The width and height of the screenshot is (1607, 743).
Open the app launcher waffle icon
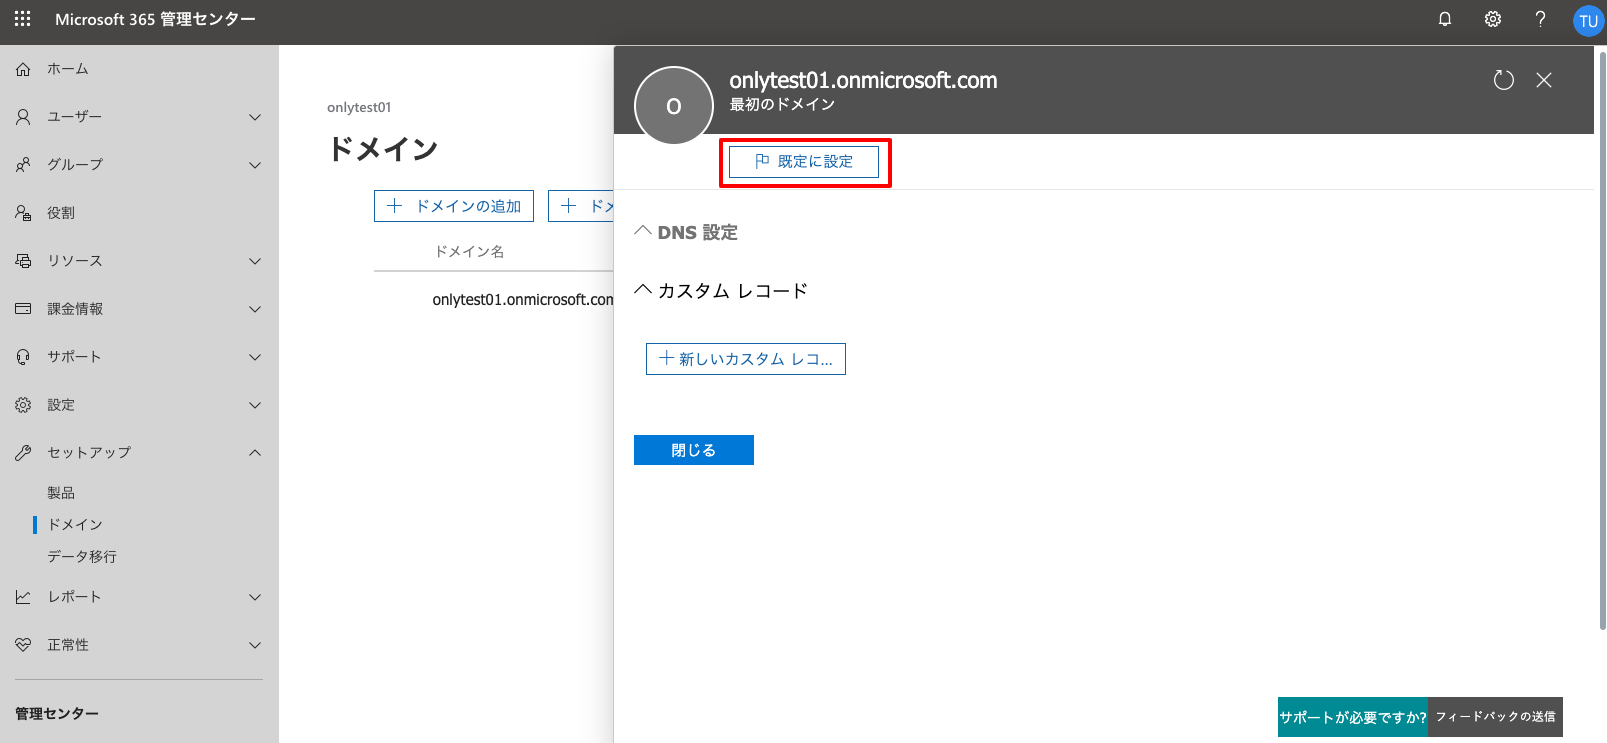pyautogui.click(x=22, y=19)
